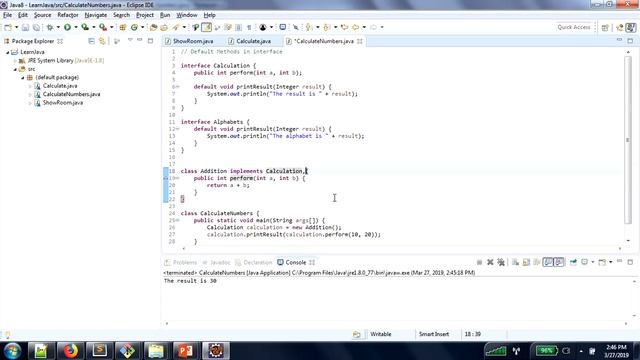Viewport: 640px width, 360px height.
Task: Open the dropdown arrow beside Debug icon
Action: point(58,27)
